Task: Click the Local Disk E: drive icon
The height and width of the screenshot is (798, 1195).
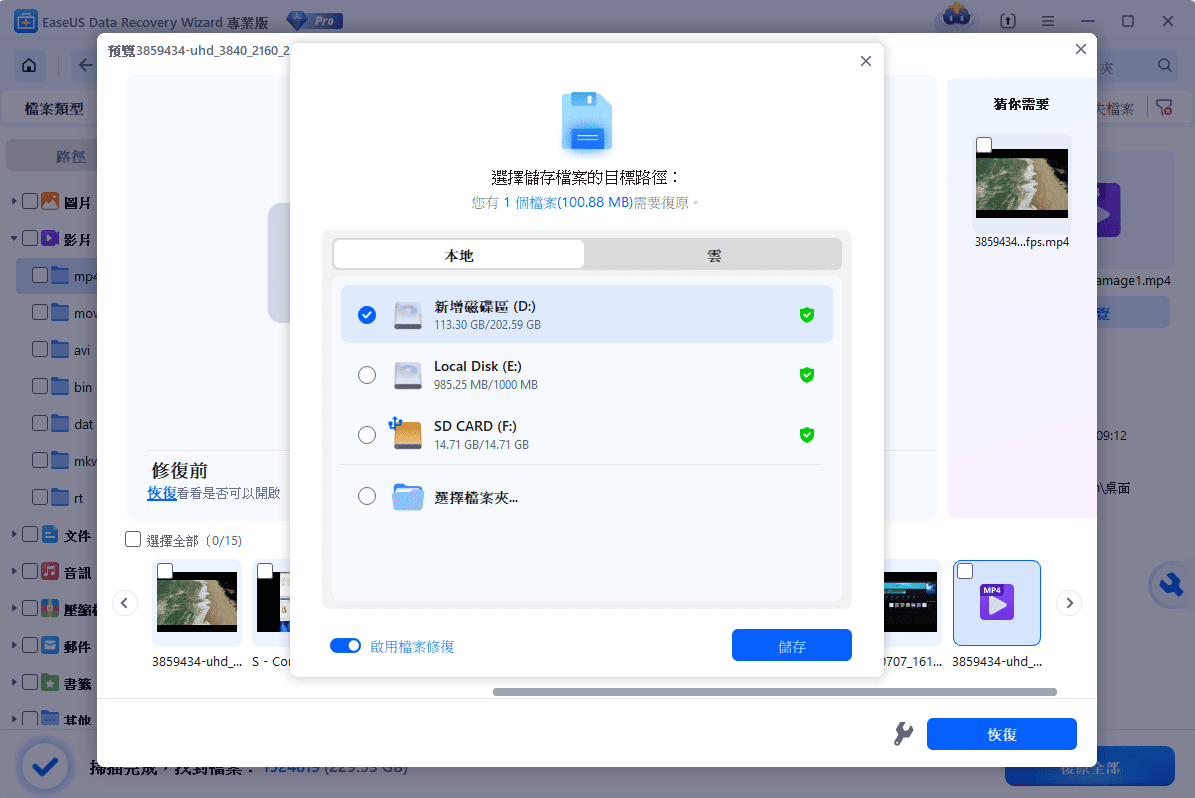Action: (408, 375)
